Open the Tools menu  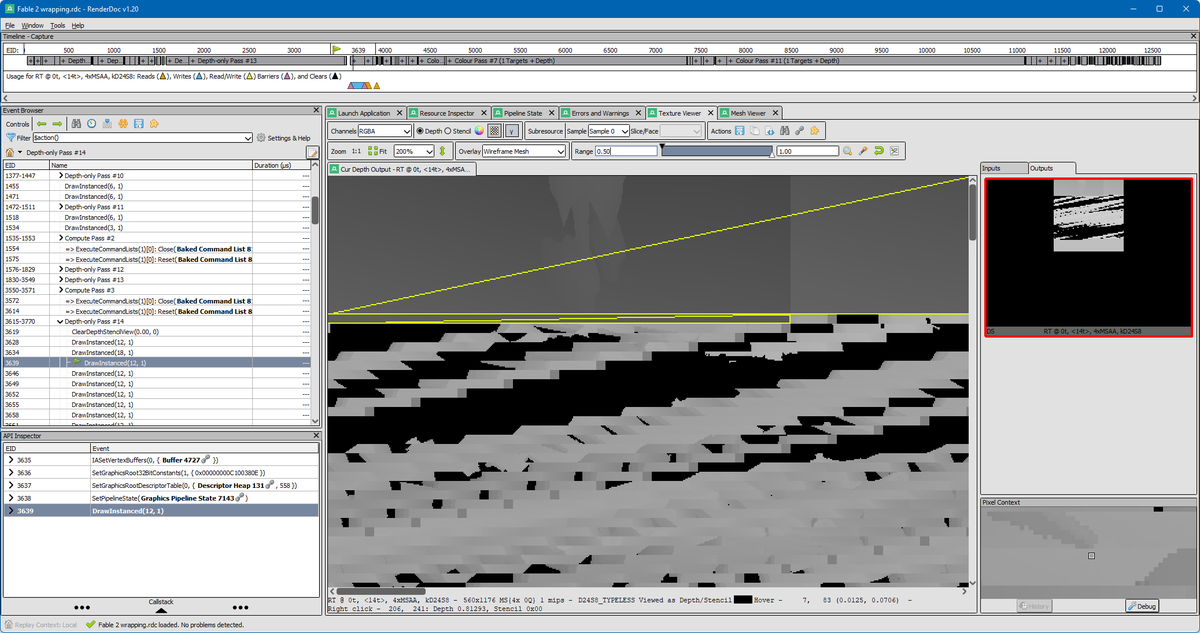coord(58,24)
